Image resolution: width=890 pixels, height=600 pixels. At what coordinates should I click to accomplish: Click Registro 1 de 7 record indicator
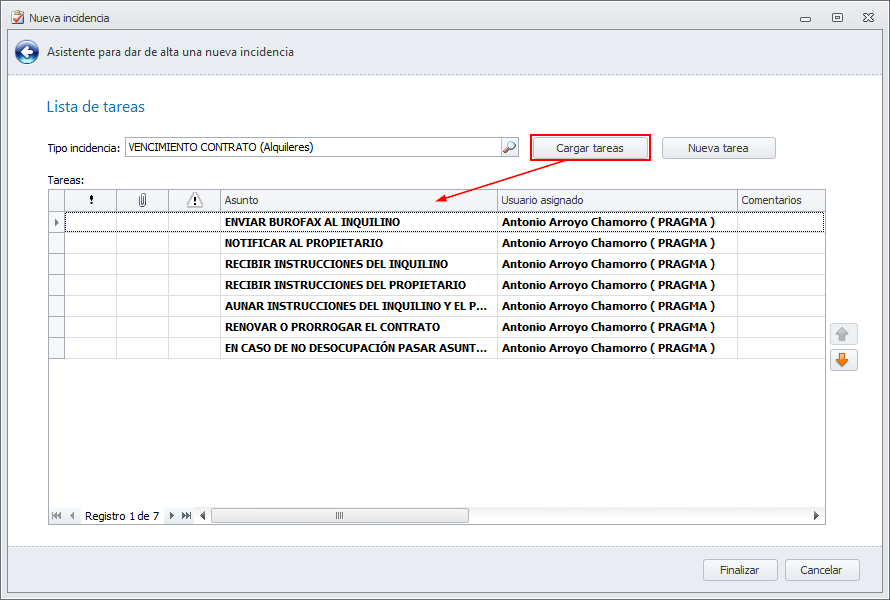click(x=122, y=516)
